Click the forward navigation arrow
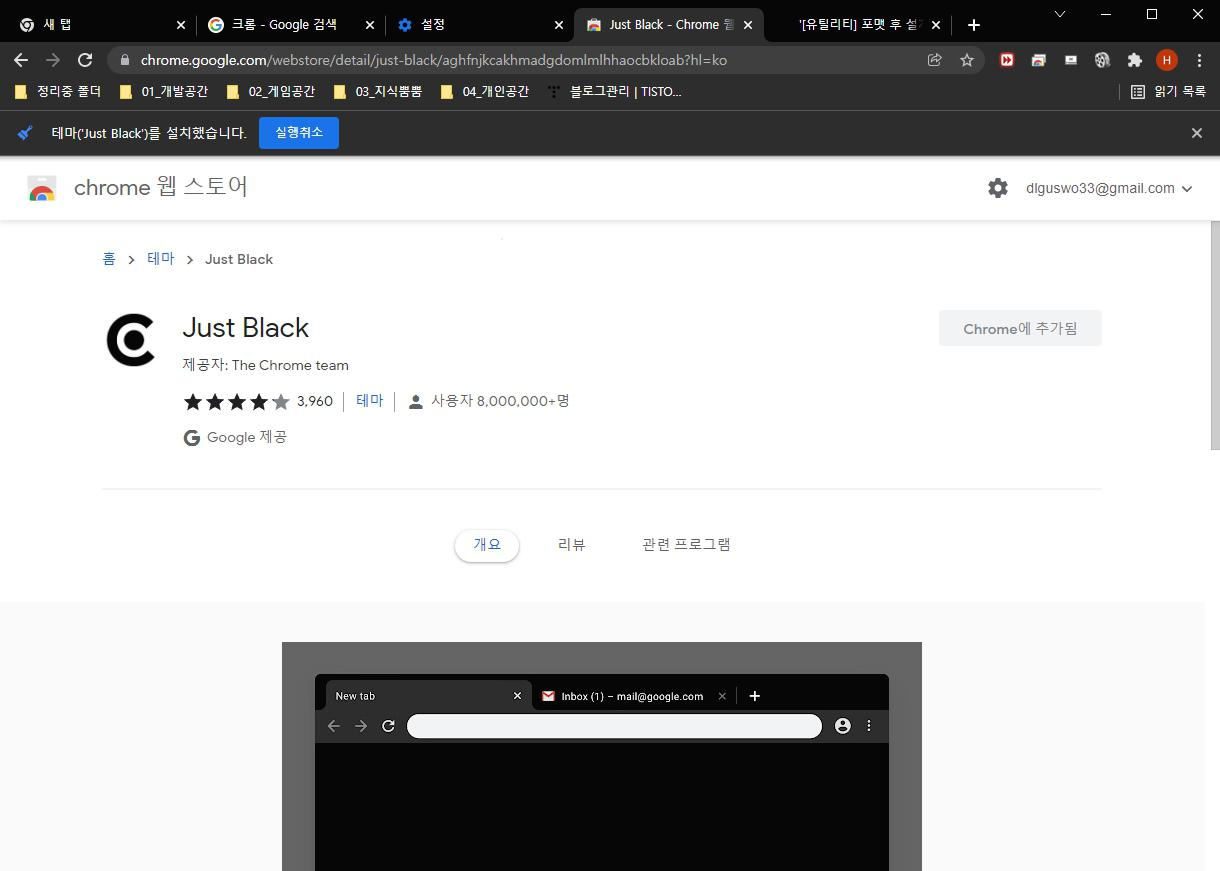 pos(53,60)
